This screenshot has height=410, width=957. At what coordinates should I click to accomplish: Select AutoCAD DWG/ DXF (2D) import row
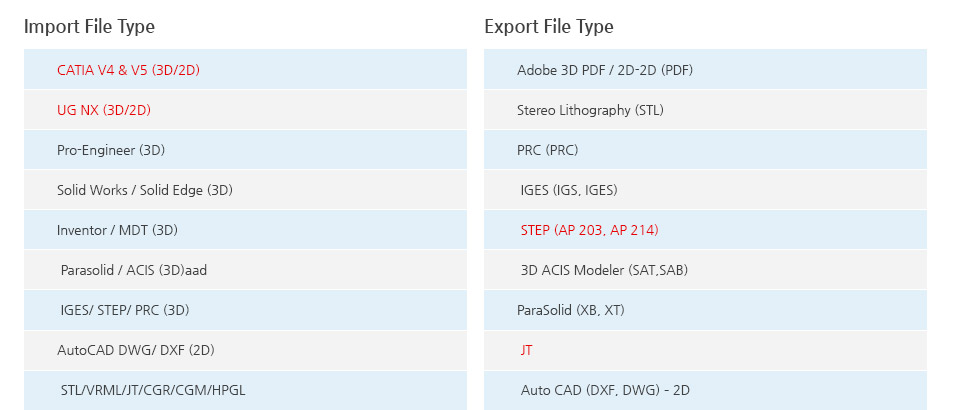coord(135,350)
